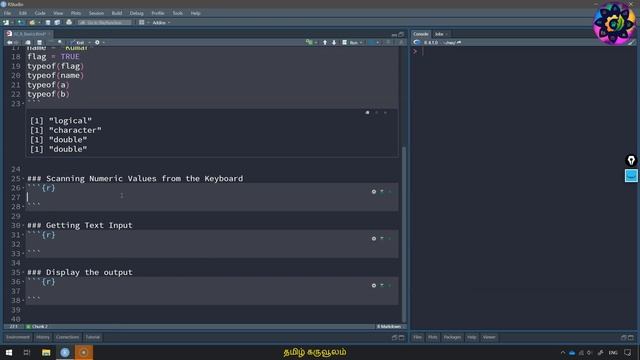Open an existing file from the toolbar
The width and height of the screenshot is (640, 360).
click(32, 22)
